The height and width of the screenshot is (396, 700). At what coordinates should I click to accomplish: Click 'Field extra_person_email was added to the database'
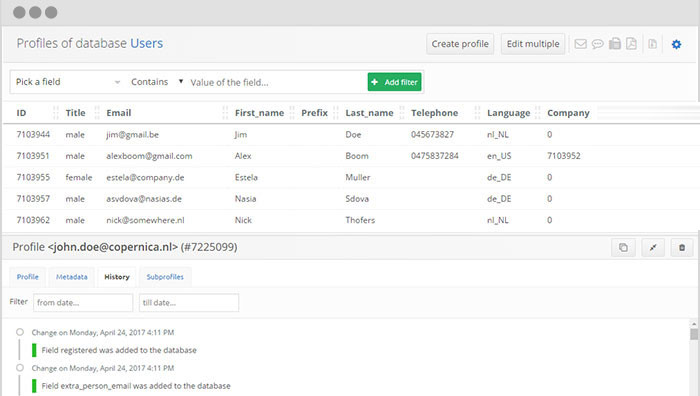(136, 386)
